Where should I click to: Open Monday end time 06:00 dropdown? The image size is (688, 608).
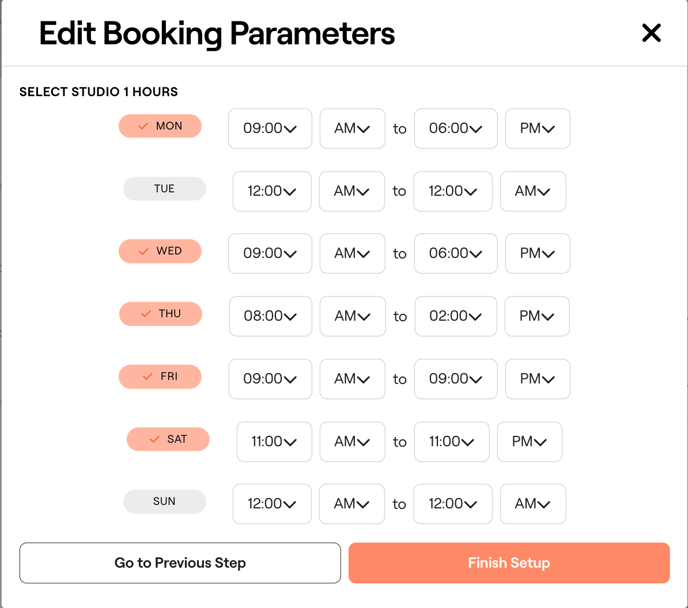456,129
